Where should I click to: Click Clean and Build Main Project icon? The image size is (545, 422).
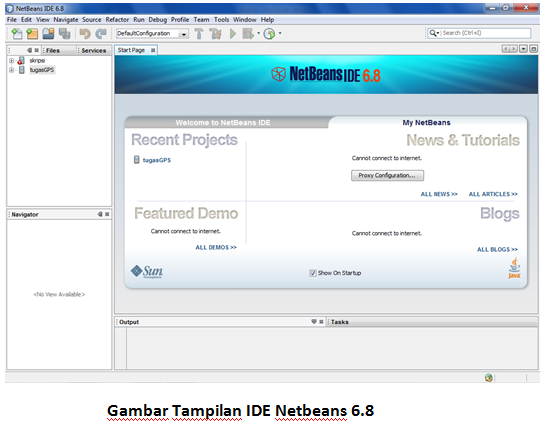point(215,34)
